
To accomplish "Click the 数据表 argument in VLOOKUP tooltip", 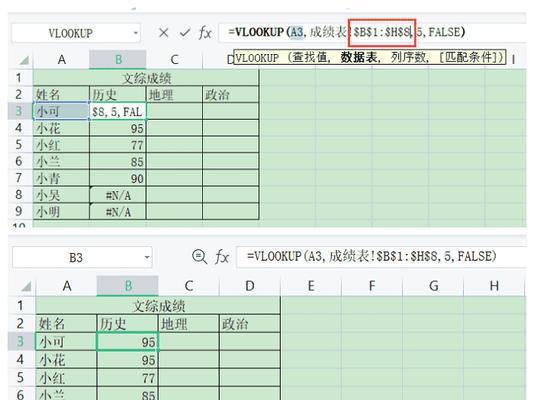I will [359, 58].
